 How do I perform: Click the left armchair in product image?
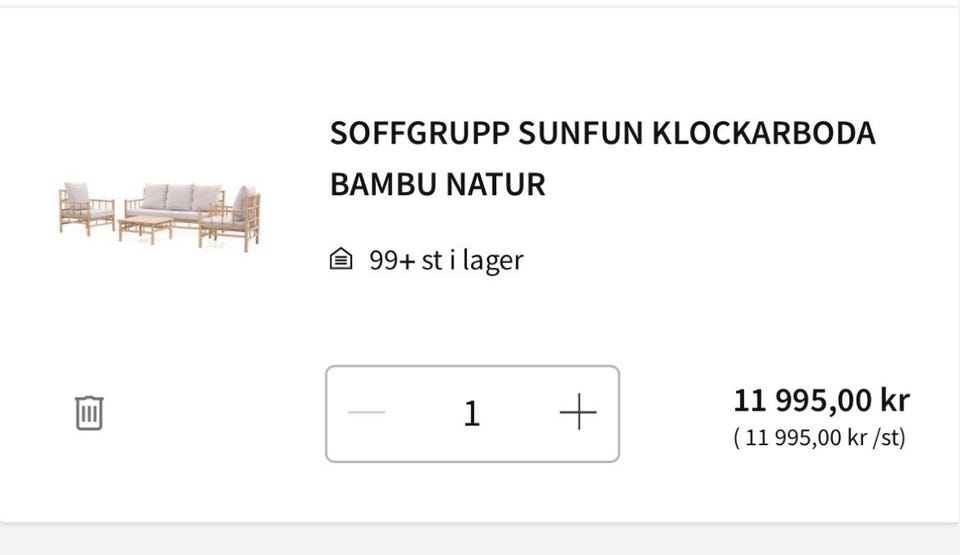[x=82, y=208]
